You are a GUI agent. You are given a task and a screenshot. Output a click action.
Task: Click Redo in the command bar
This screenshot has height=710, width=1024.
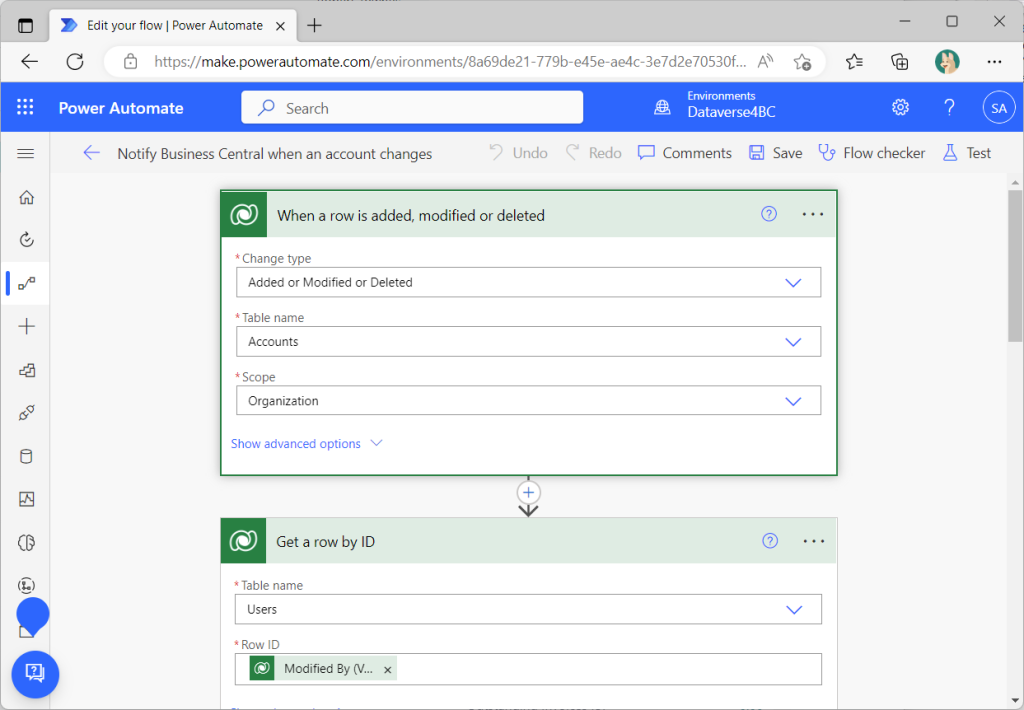click(594, 153)
